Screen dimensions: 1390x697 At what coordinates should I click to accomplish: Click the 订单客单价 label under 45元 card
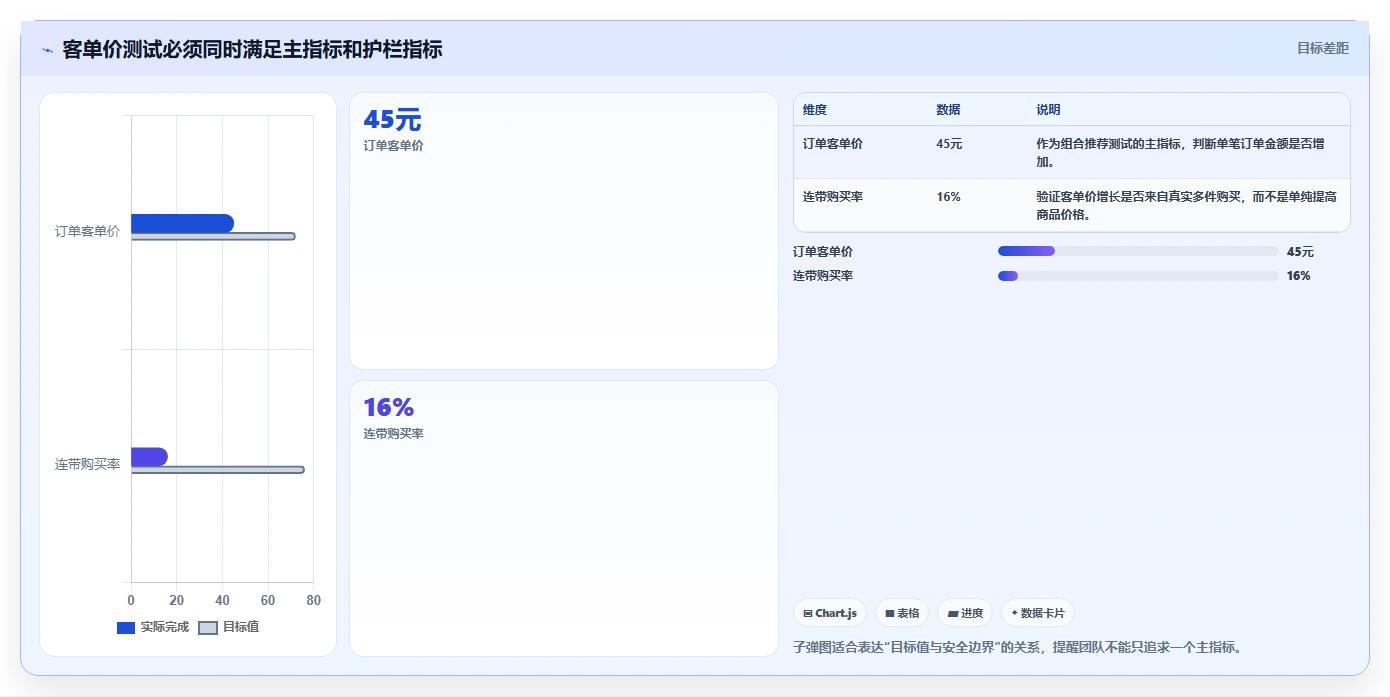393,146
